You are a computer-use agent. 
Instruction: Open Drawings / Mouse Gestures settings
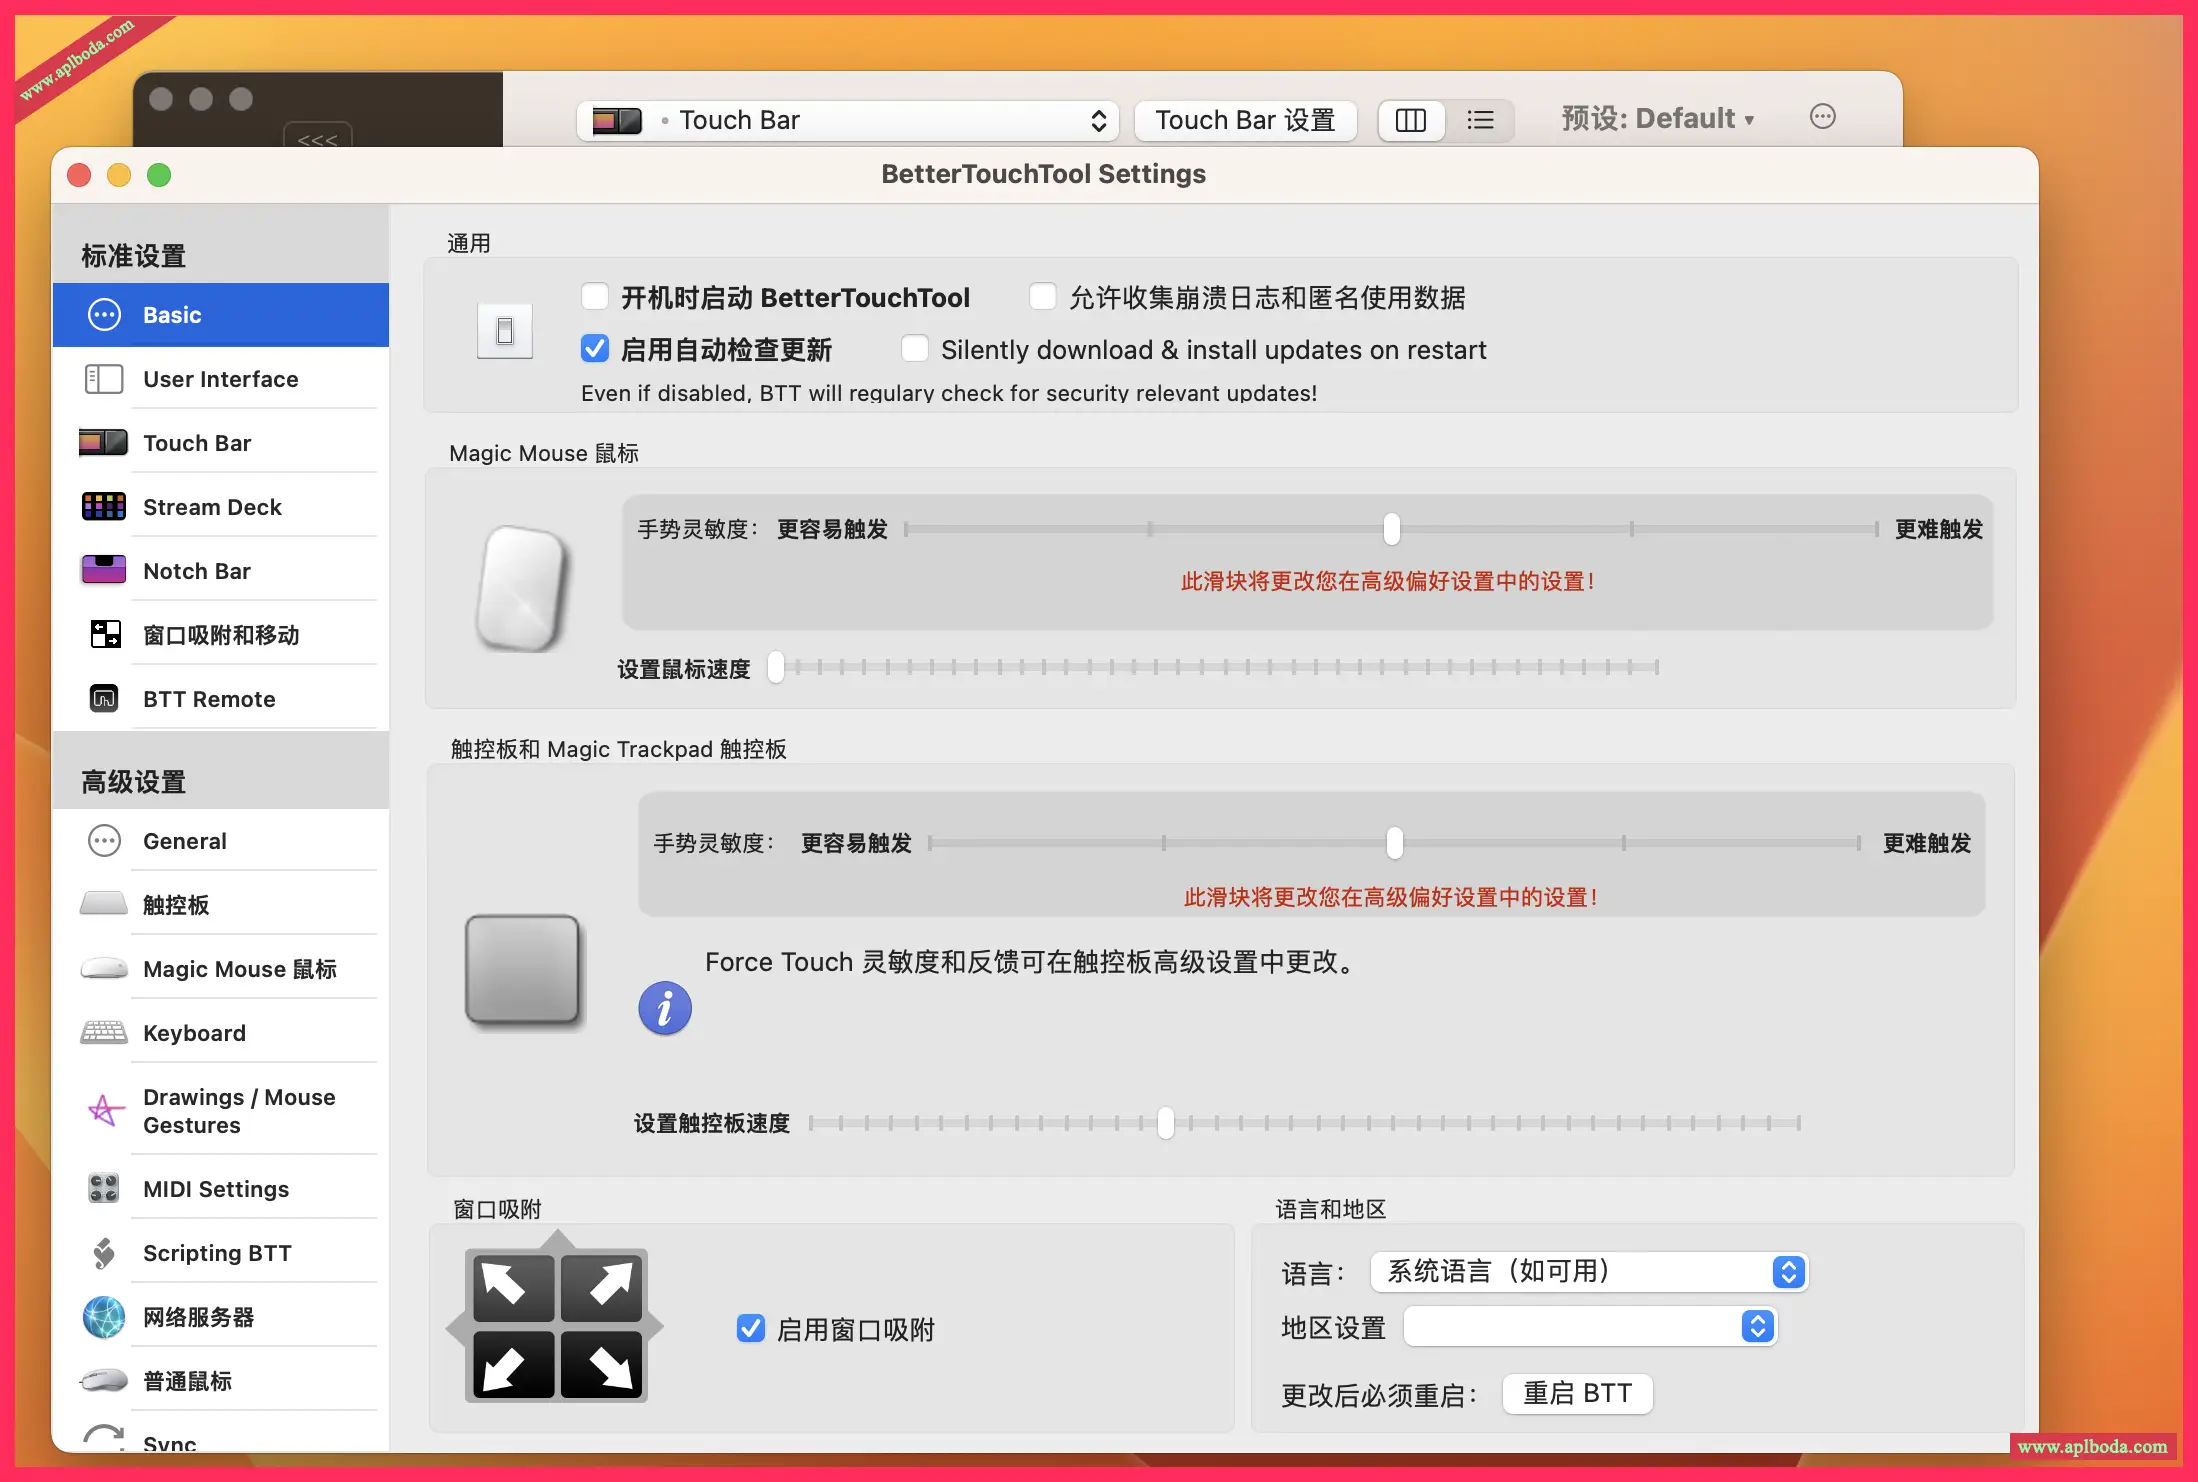click(x=220, y=1111)
